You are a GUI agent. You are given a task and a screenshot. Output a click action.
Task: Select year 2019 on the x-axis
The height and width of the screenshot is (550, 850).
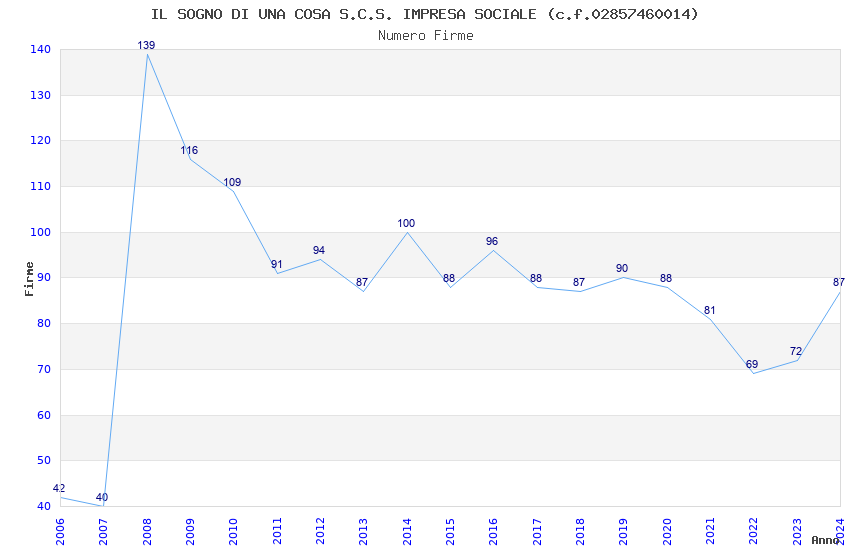(x=623, y=531)
